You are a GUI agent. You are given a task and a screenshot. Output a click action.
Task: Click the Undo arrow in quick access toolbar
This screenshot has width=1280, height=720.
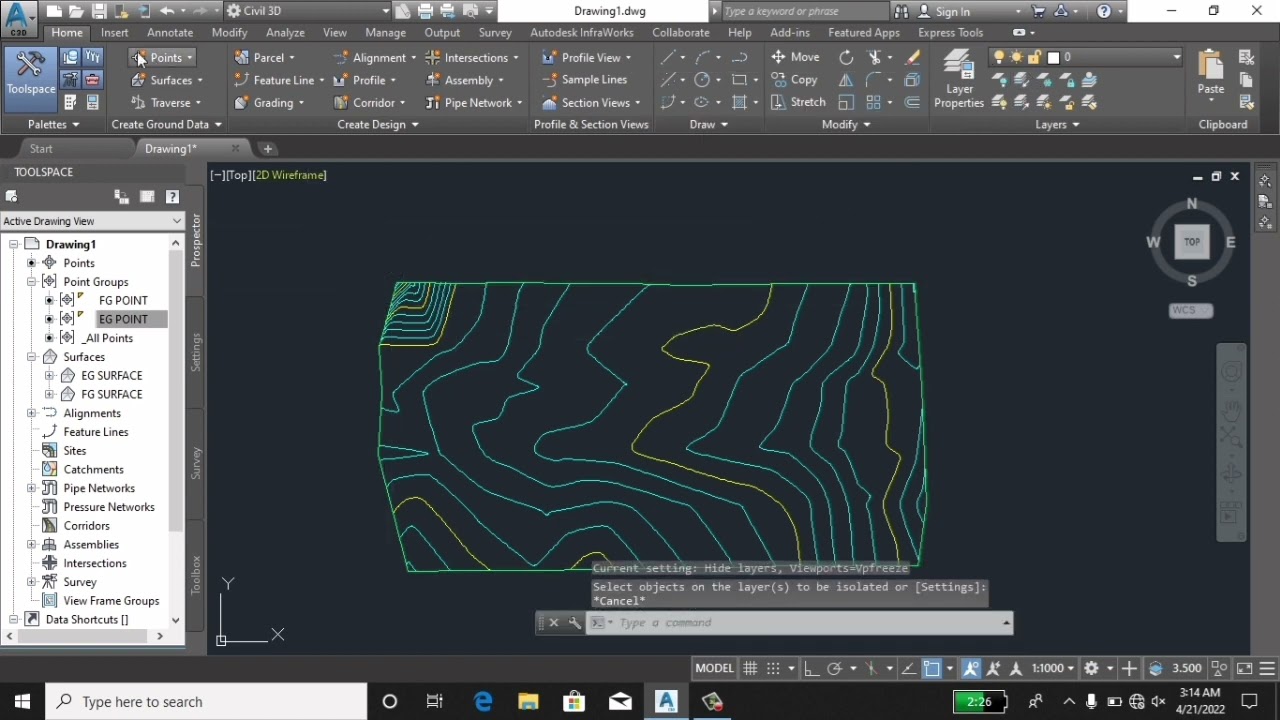(167, 11)
